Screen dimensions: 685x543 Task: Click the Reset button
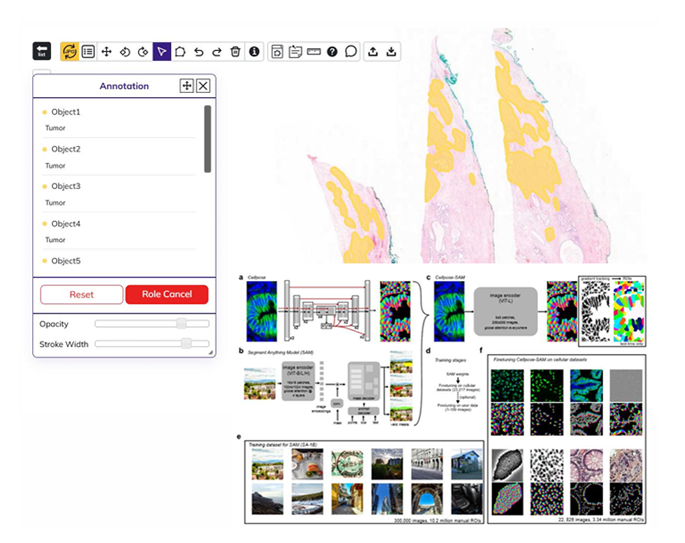82,294
